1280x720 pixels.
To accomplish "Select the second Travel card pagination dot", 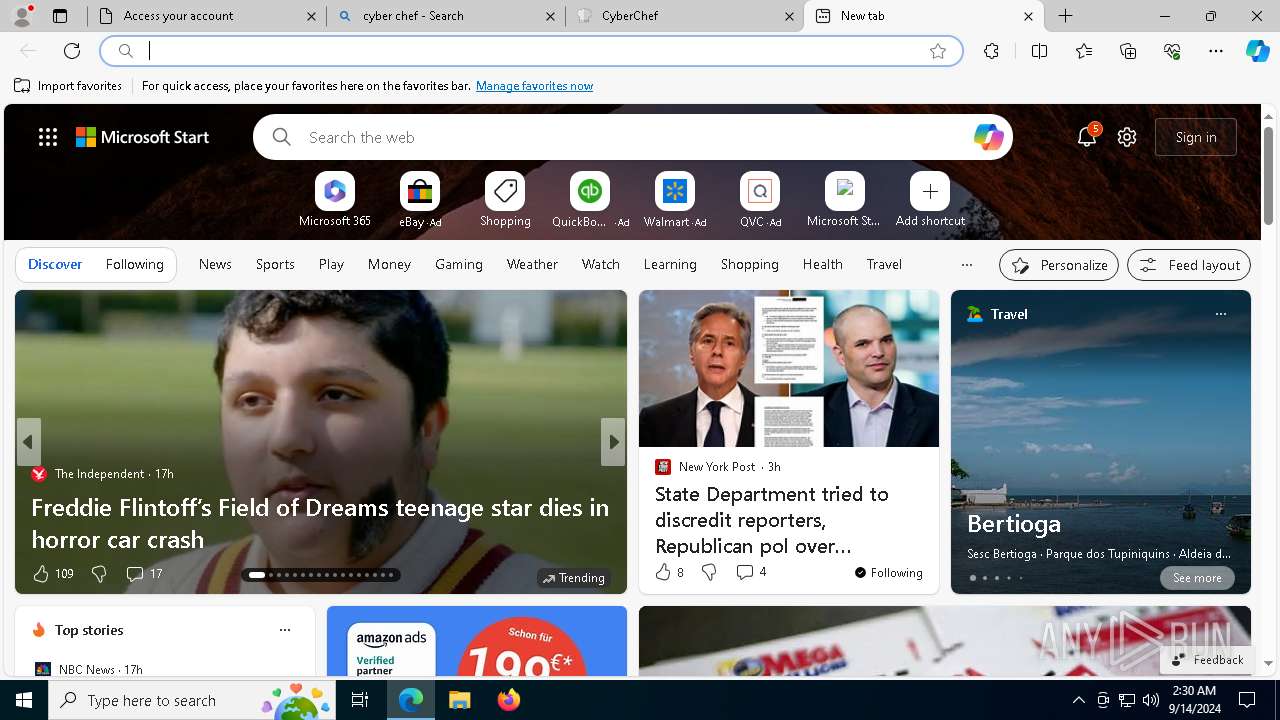I will coord(984,577).
